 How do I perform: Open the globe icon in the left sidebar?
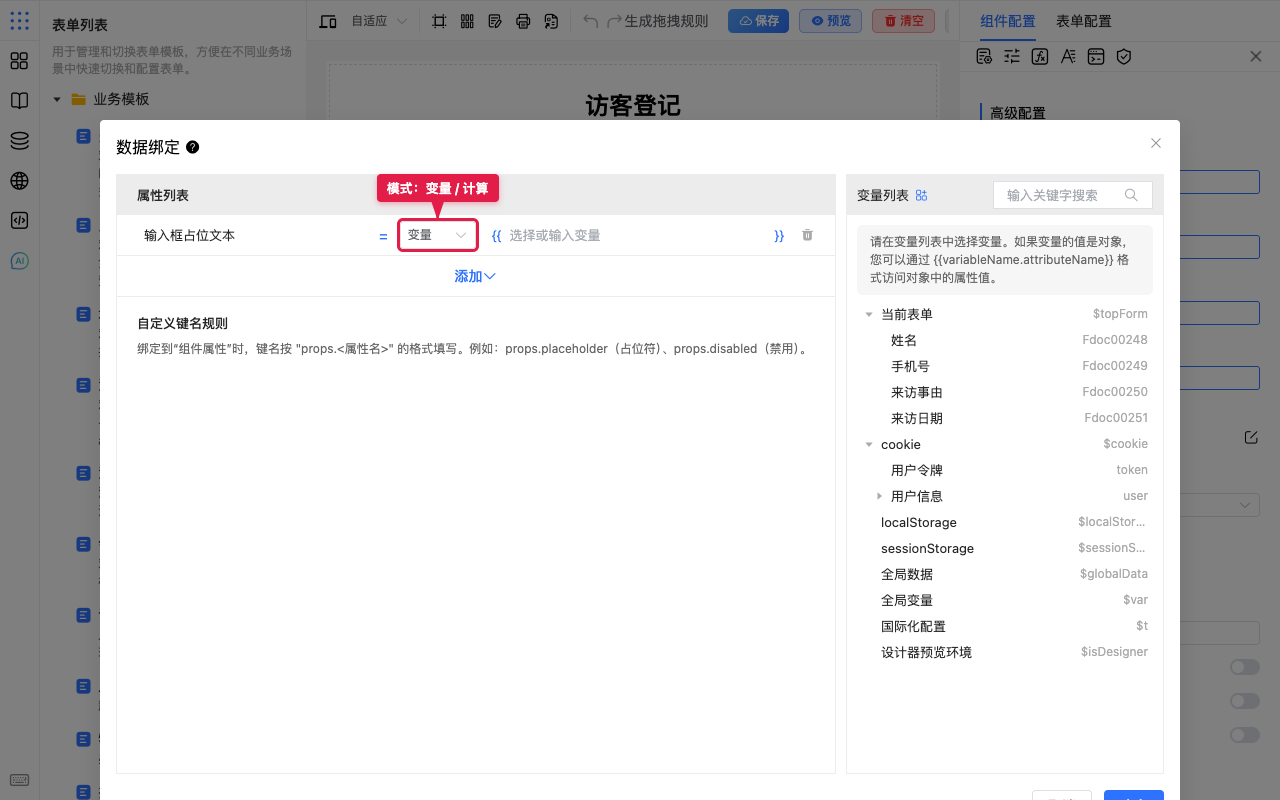[19, 181]
